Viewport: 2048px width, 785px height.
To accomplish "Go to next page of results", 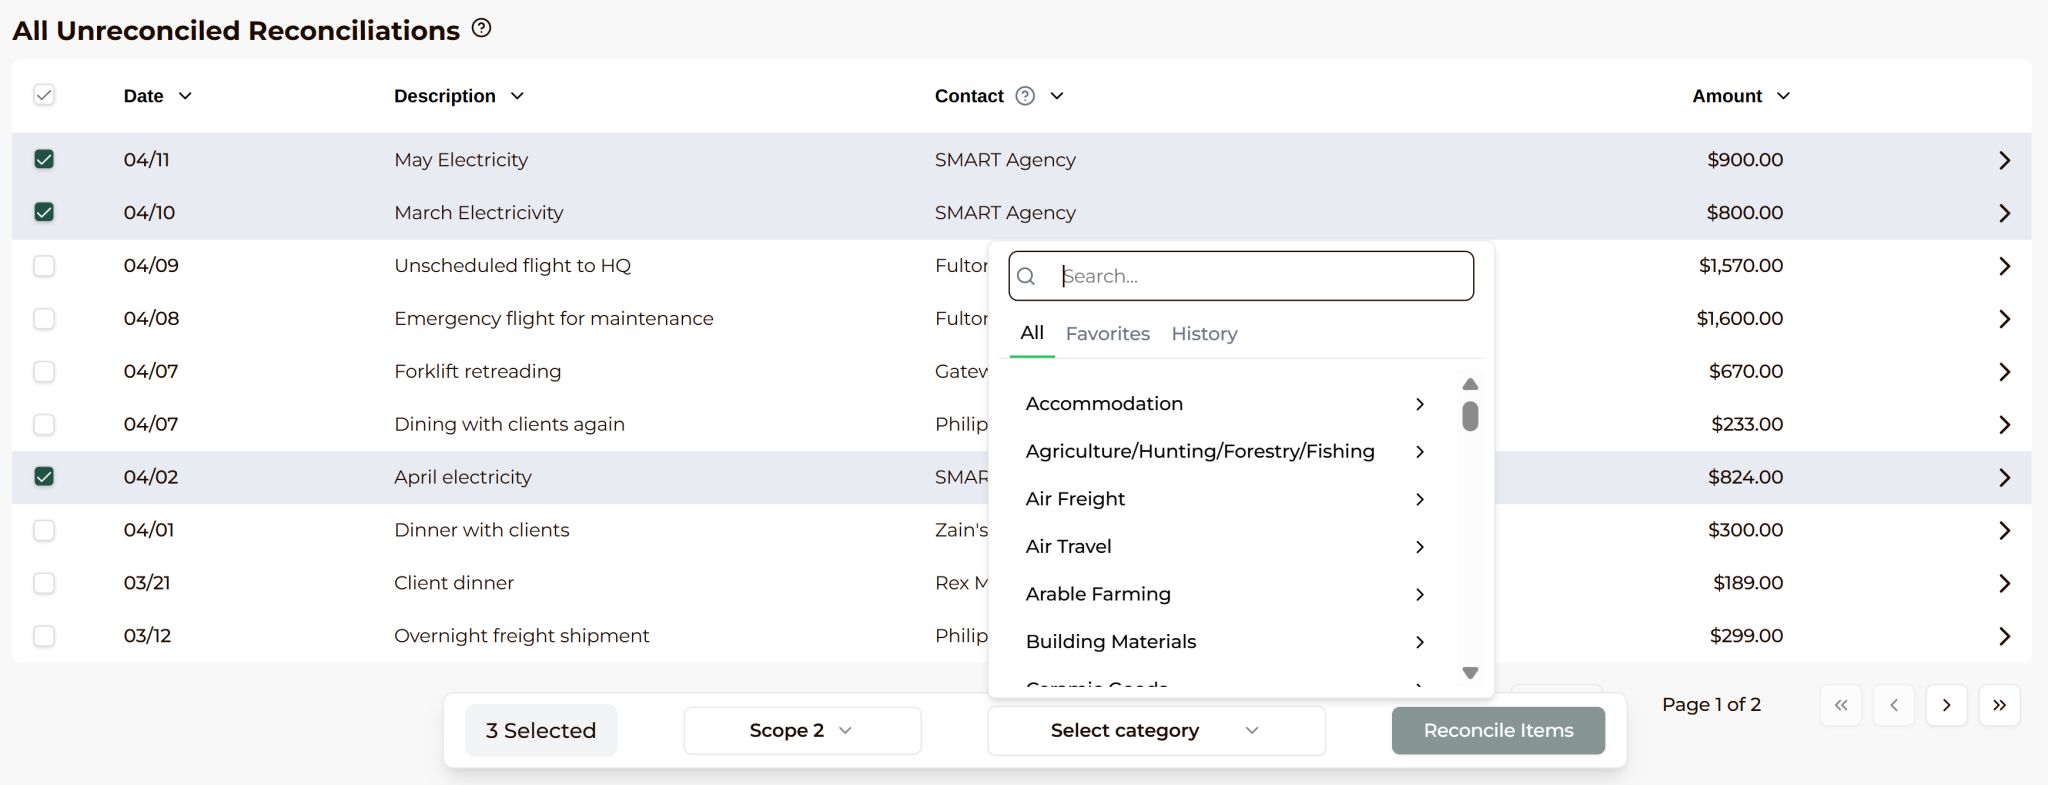I will [1946, 705].
